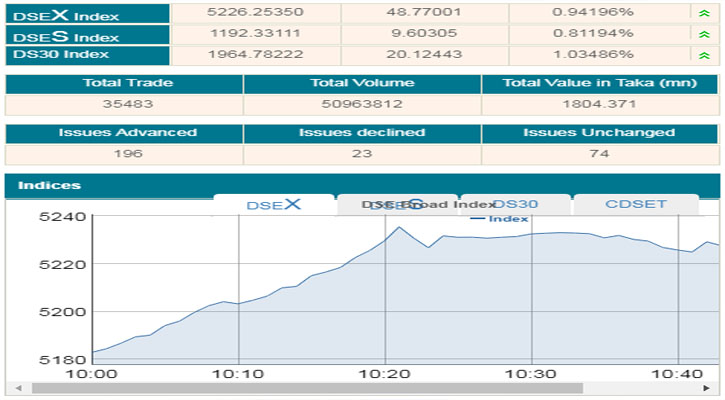Select the Issues Advanced header
This screenshot has width=725, height=400.
(x=123, y=133)
